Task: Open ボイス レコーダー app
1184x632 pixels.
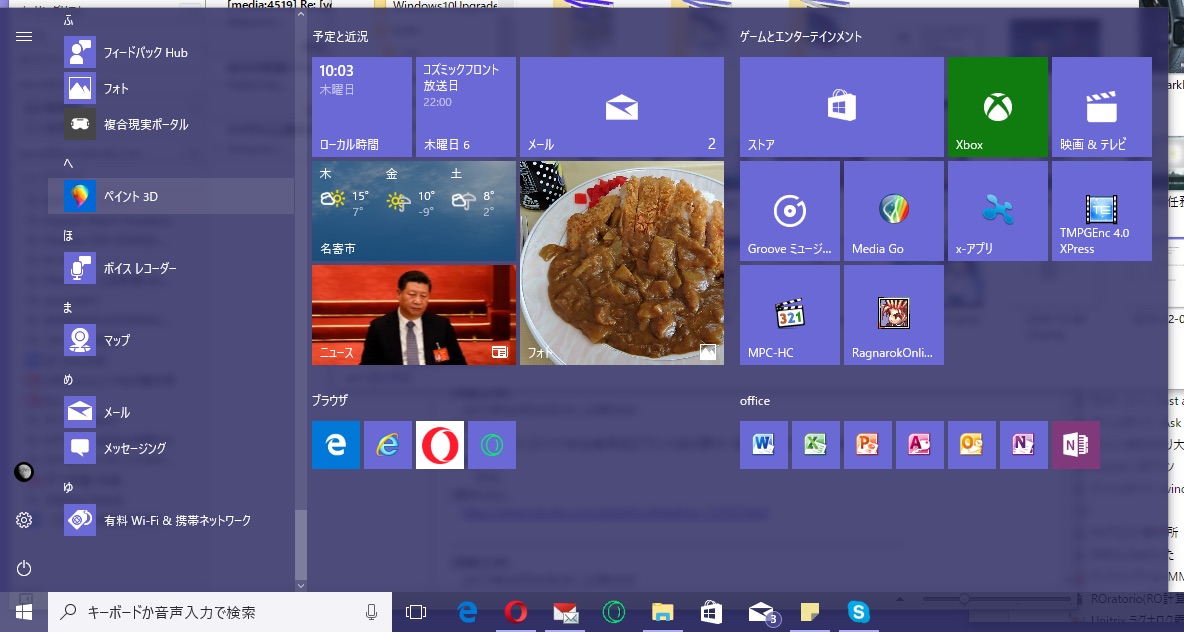Action: click(x=171, y=268)
